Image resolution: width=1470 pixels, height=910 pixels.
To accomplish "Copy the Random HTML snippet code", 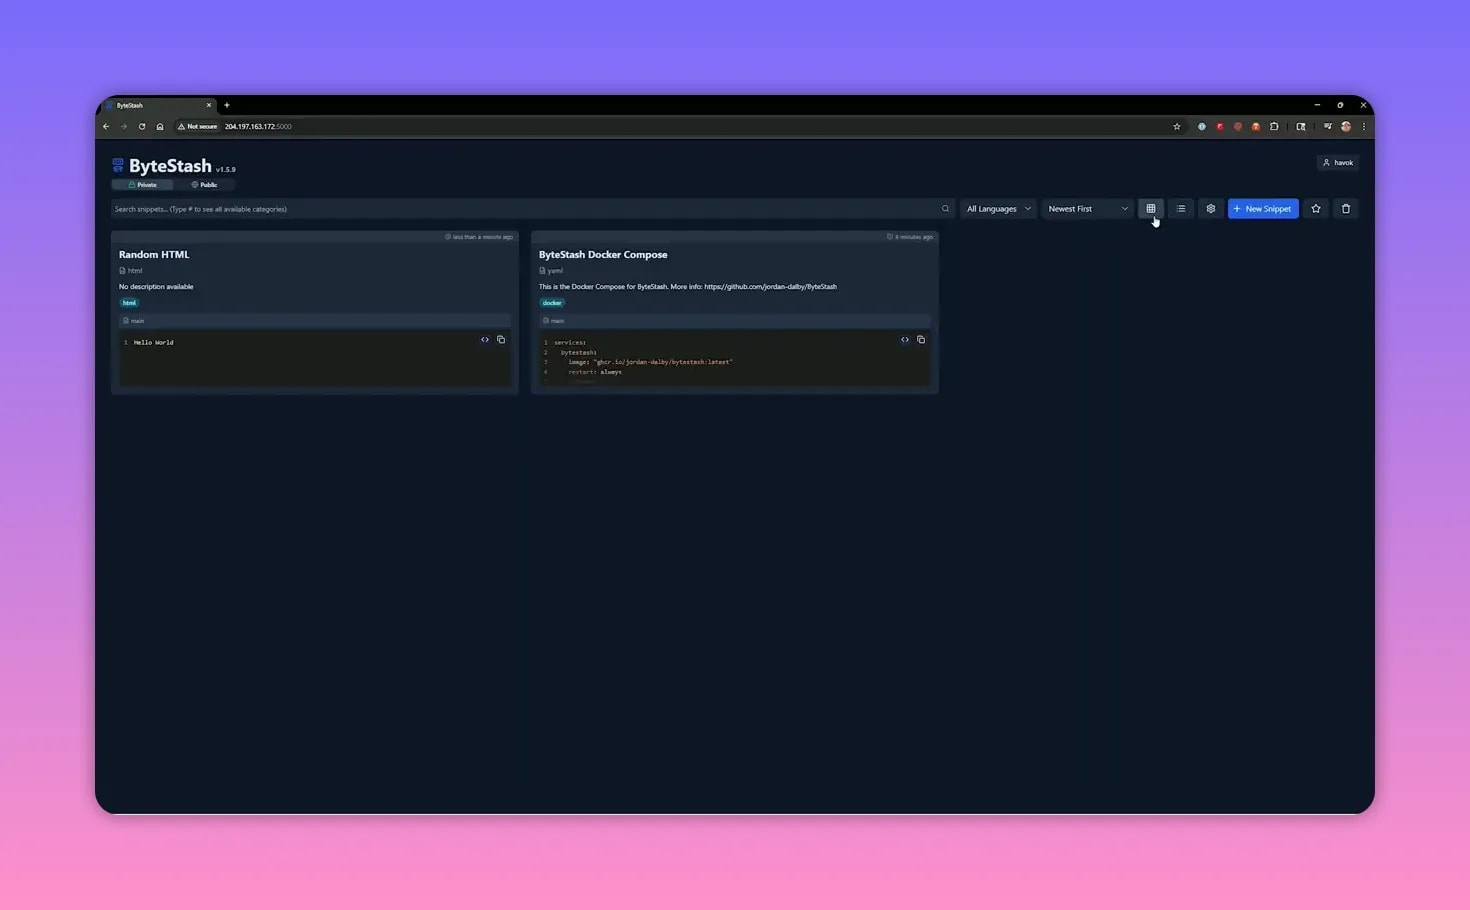I will pyautogui.click(x=501, y=340).
